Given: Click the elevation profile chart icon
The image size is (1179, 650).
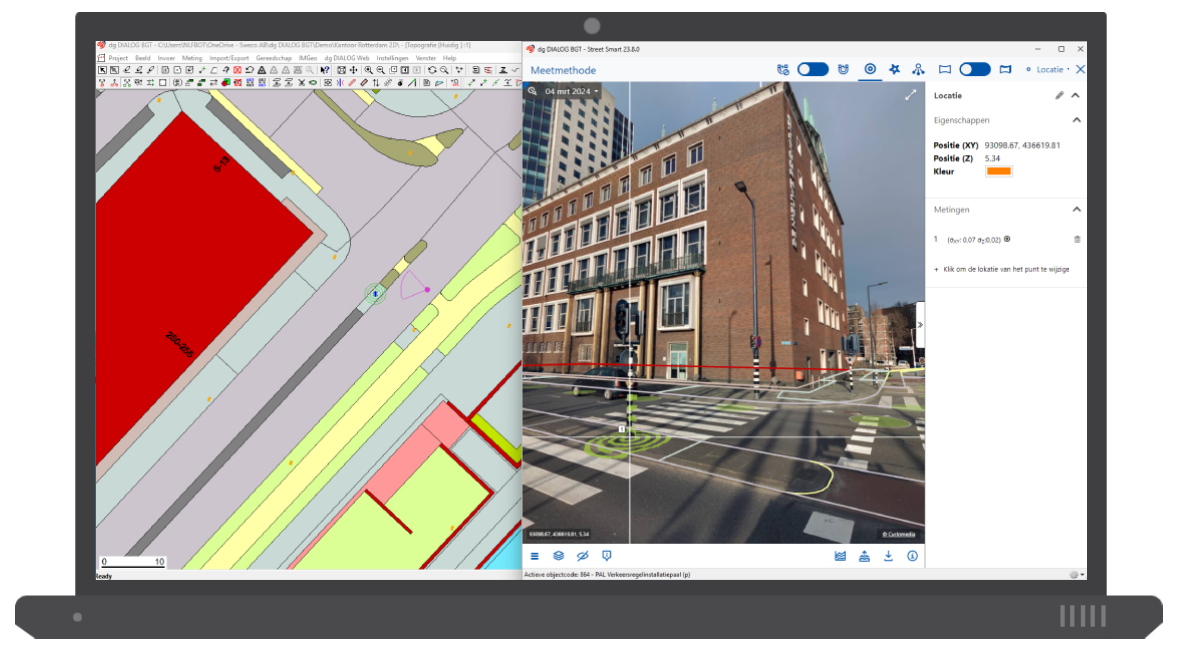Looking at the screenshot, I should [840, 556].
